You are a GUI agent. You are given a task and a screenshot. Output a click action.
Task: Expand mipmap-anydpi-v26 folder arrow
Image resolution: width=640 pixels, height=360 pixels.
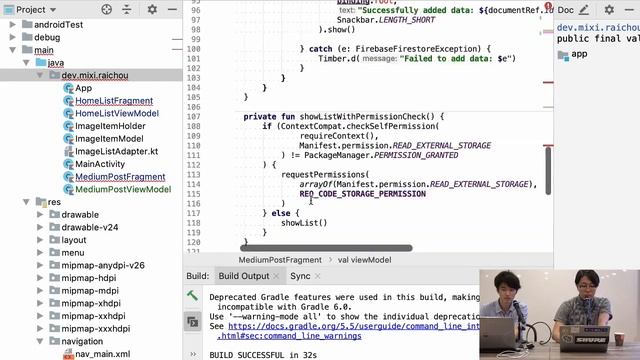coord(40,265)
